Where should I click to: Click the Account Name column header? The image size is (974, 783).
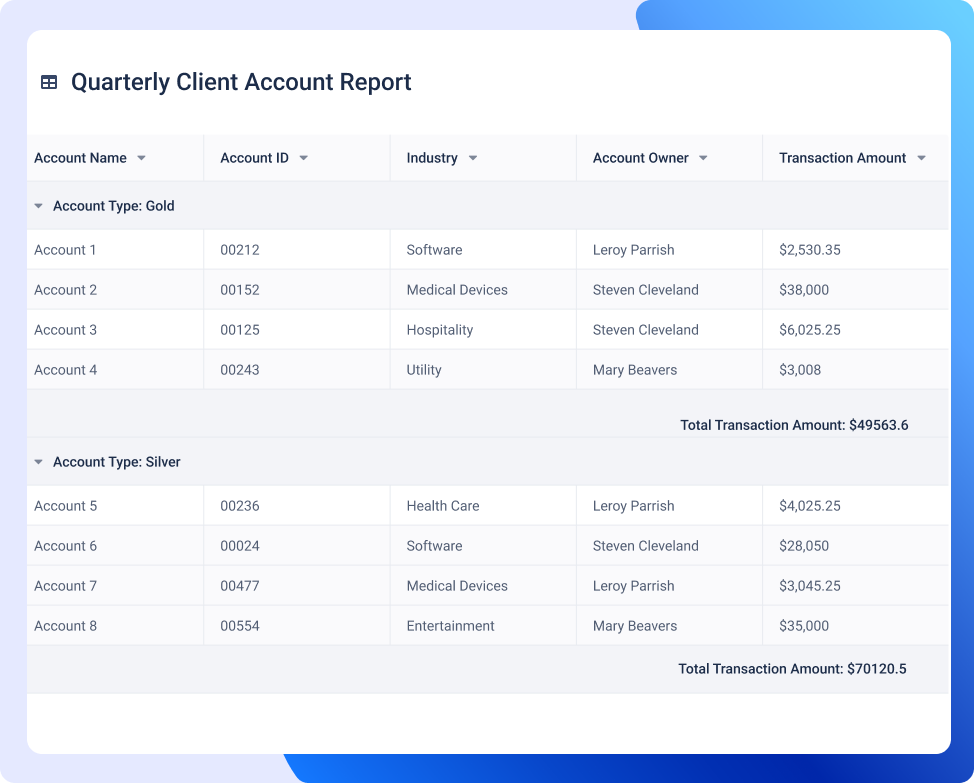116,158
